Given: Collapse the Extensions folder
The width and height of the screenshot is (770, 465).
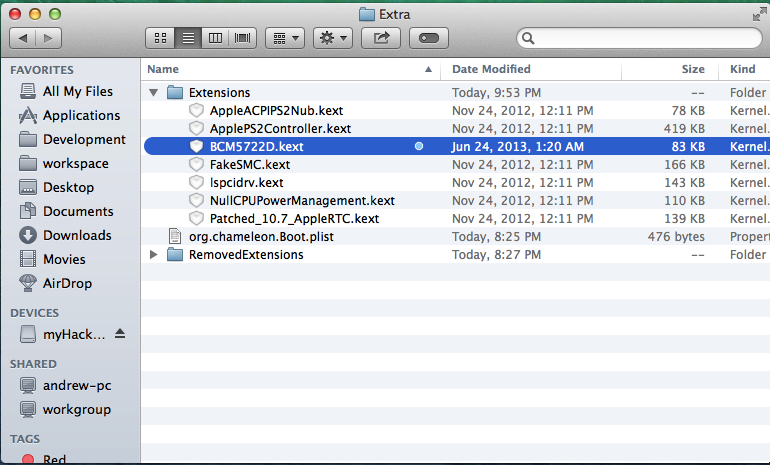Looking at the screenshot, I should 153,93.
